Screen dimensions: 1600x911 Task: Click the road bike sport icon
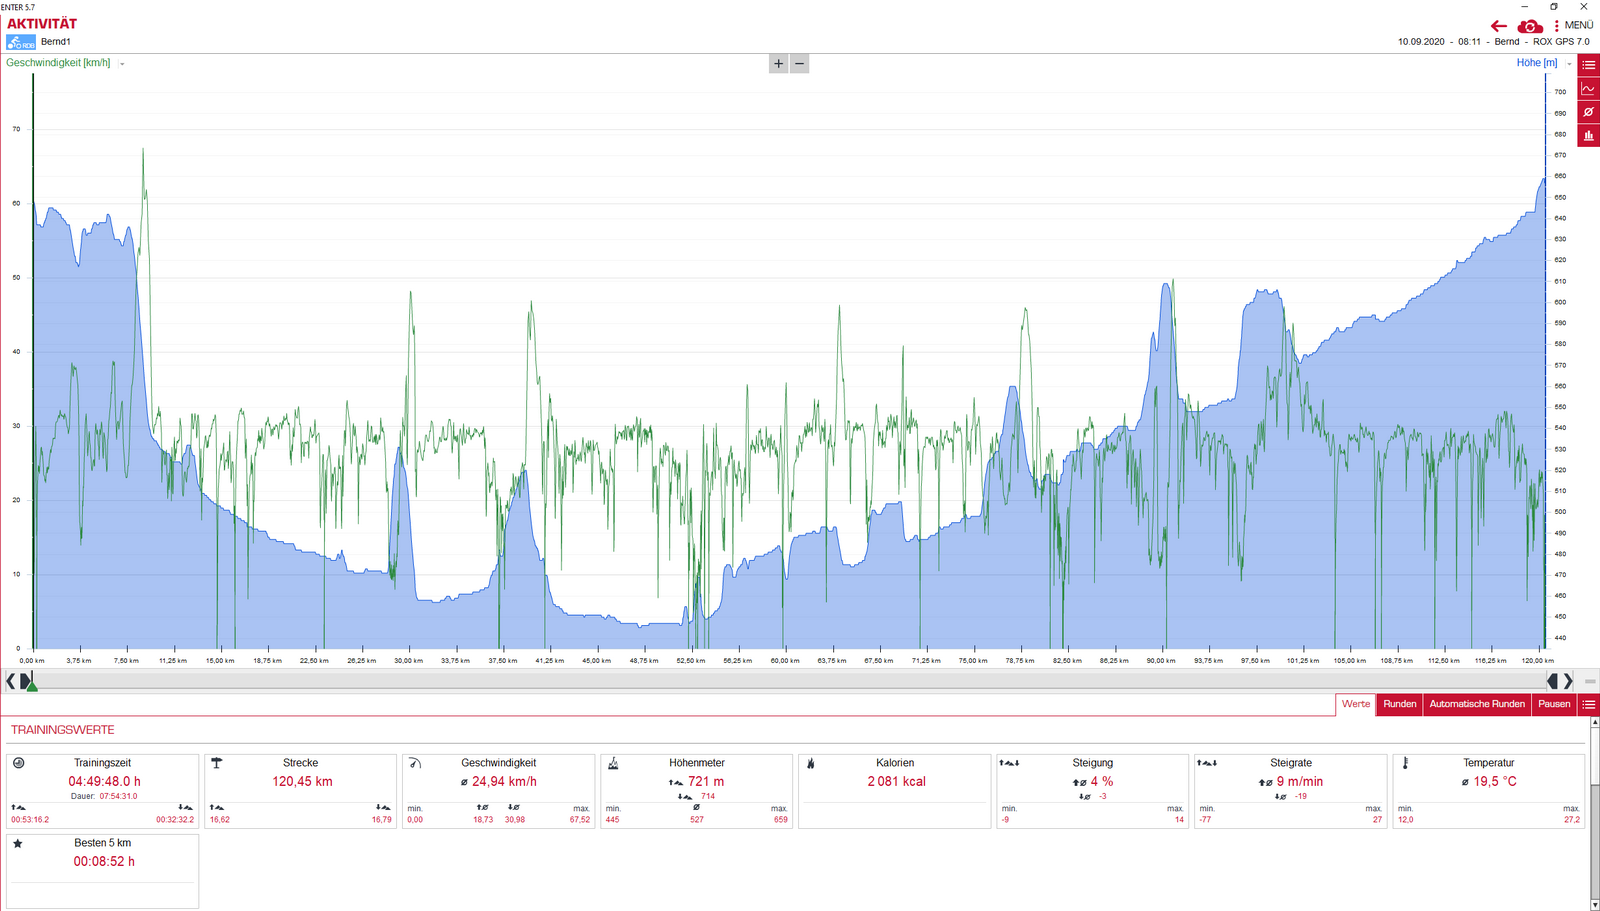(x=20, y=42)
